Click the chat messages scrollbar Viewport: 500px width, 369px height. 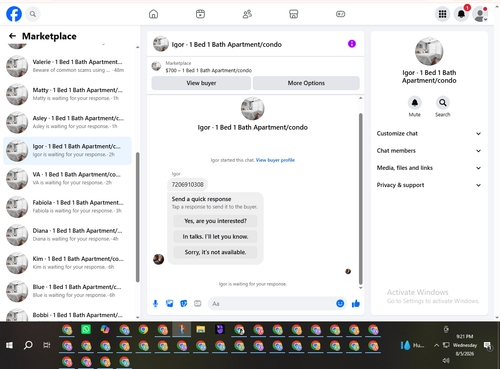[360, 198]
